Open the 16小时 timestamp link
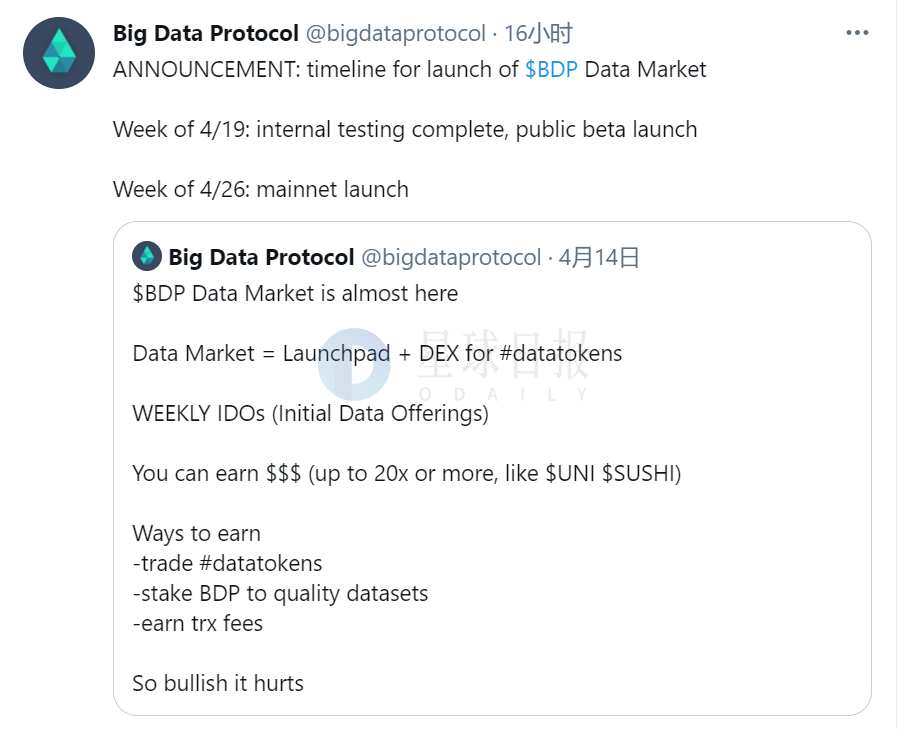 (538, 33)
